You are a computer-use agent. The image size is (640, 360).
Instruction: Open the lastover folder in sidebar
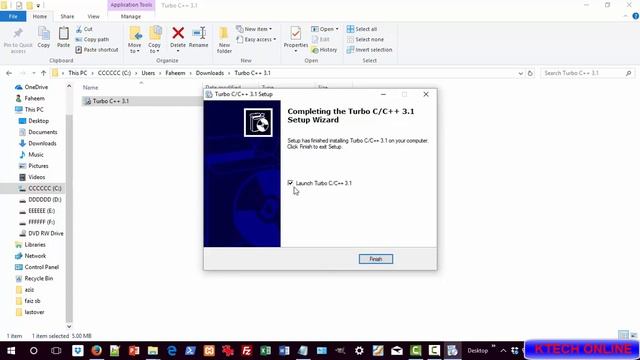click(x=29, y=312)
